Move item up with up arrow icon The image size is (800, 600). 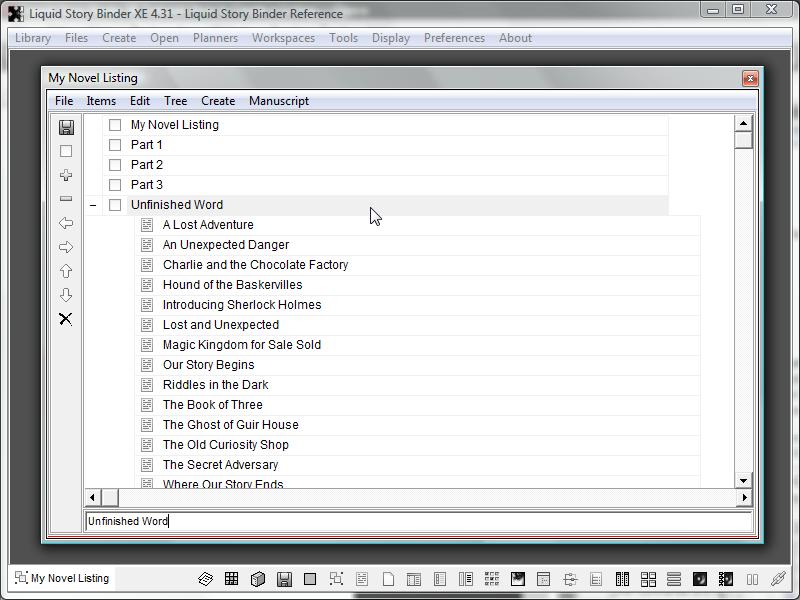tap(66, 271)
